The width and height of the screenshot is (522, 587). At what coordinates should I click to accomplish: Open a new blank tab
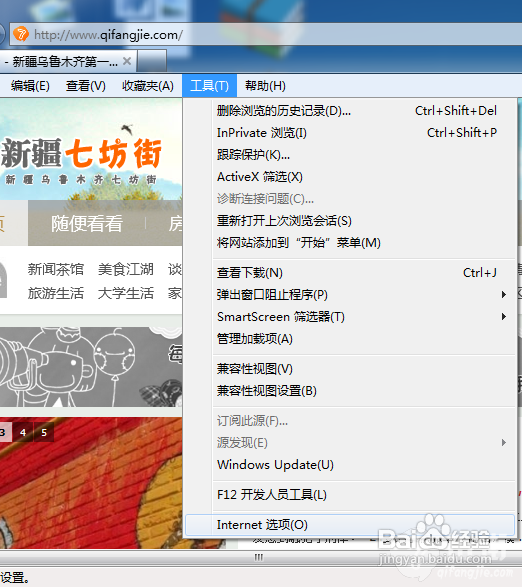point(152,61)
